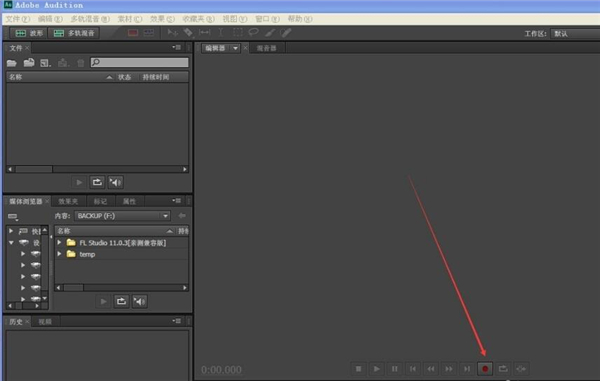Toggle Loop Playback in Files panel

coord(97,182)
